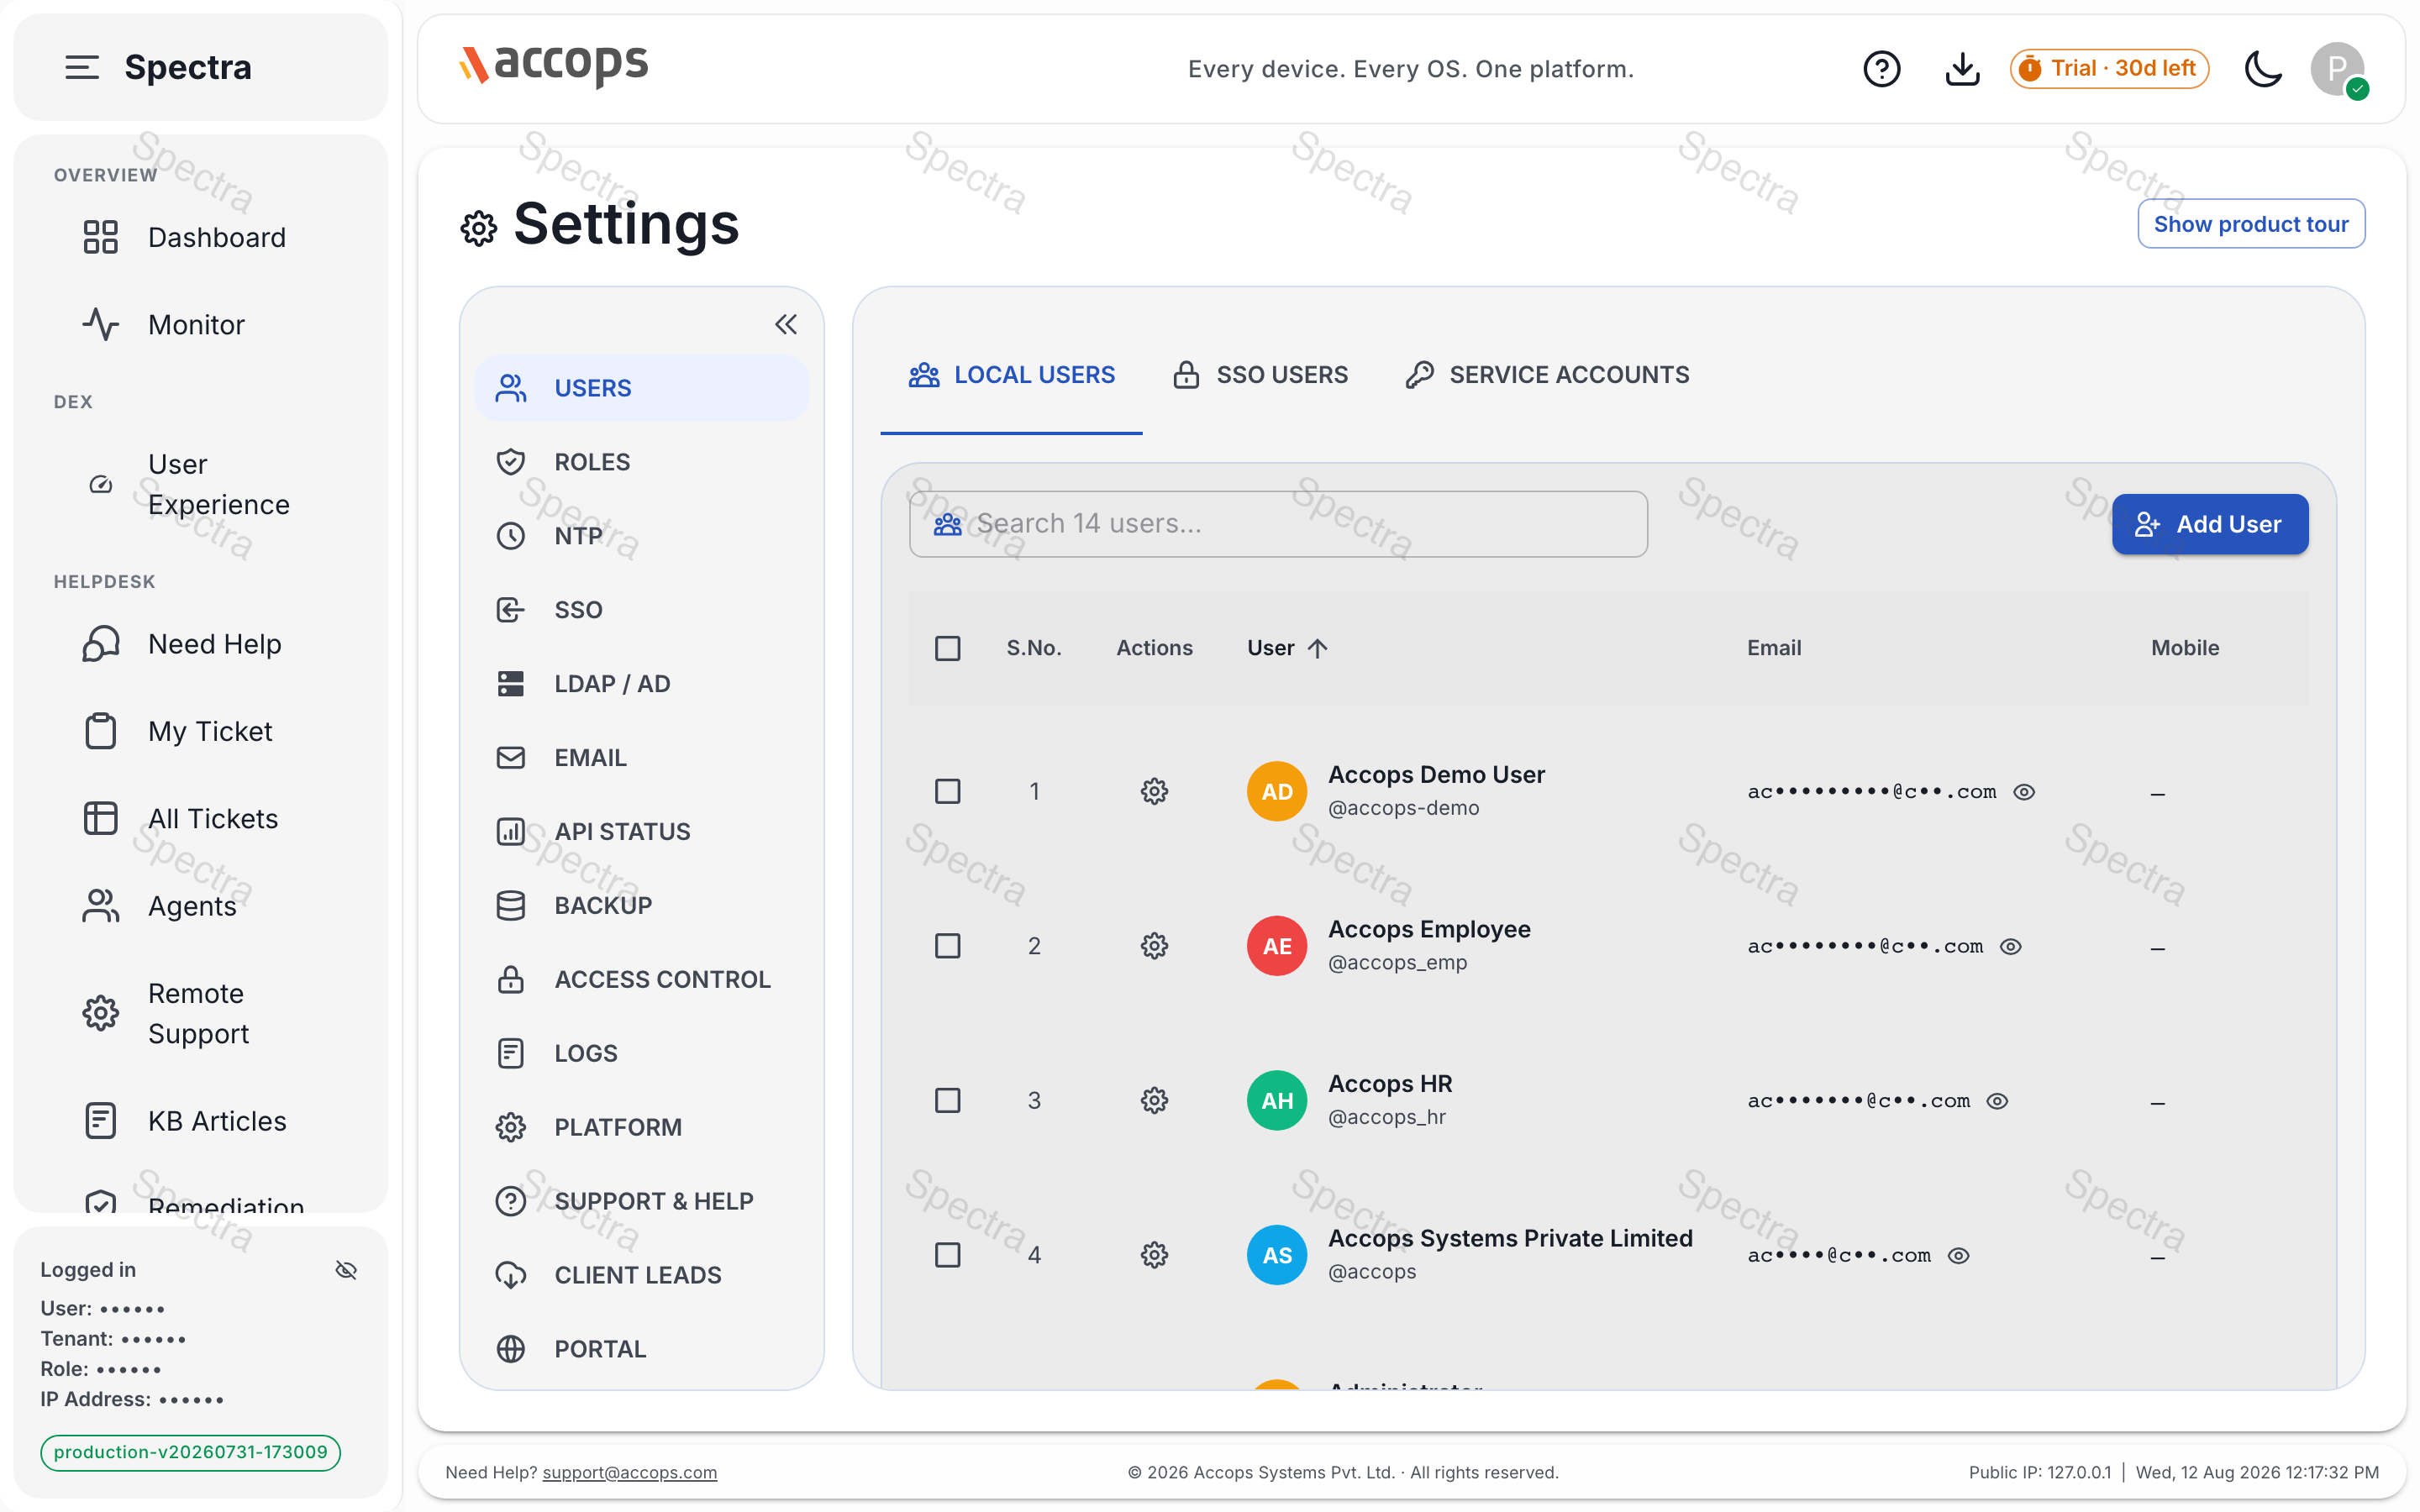Select USERS settings section
Screen dimensions: 2420x1512
[641, 388]
